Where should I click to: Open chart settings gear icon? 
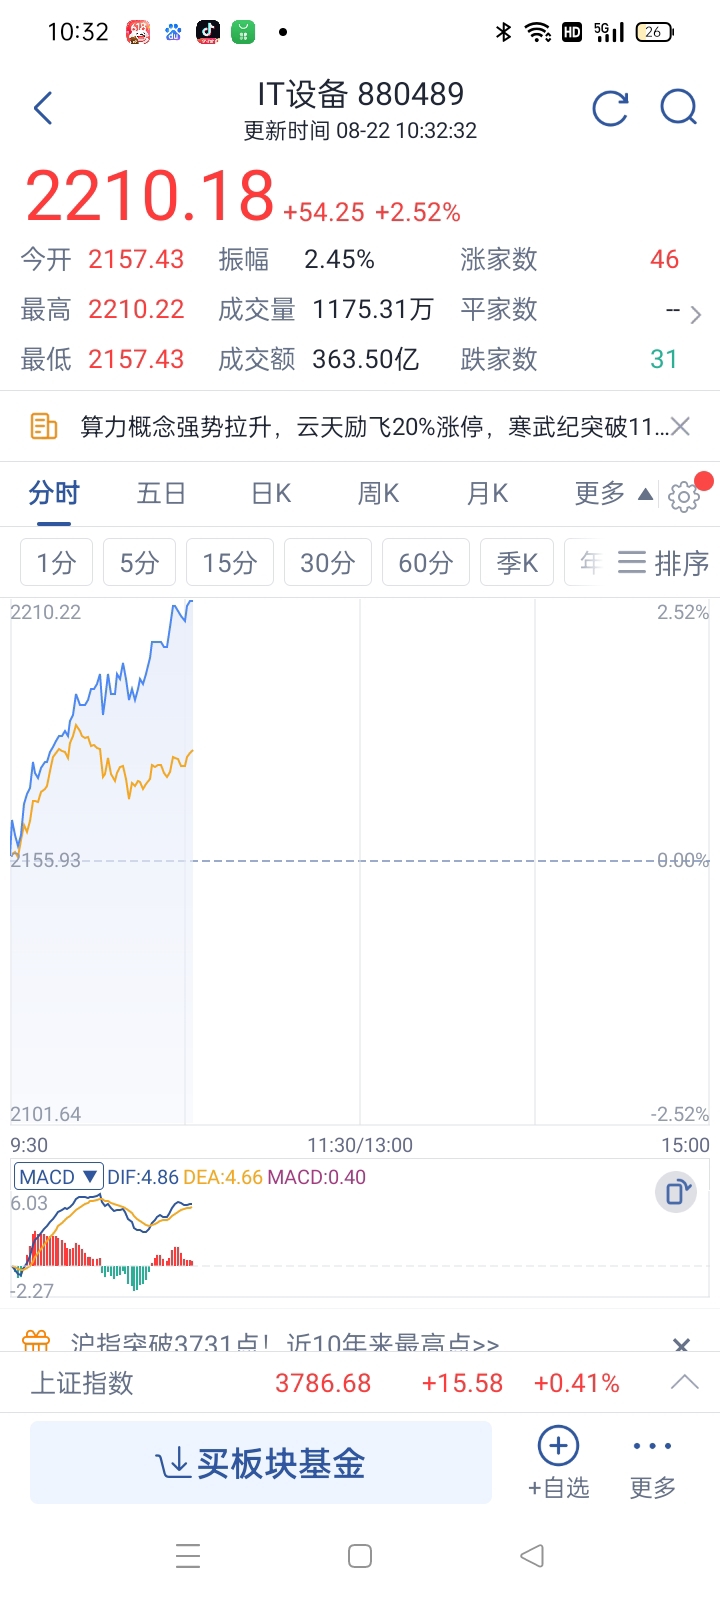[684, 496]
